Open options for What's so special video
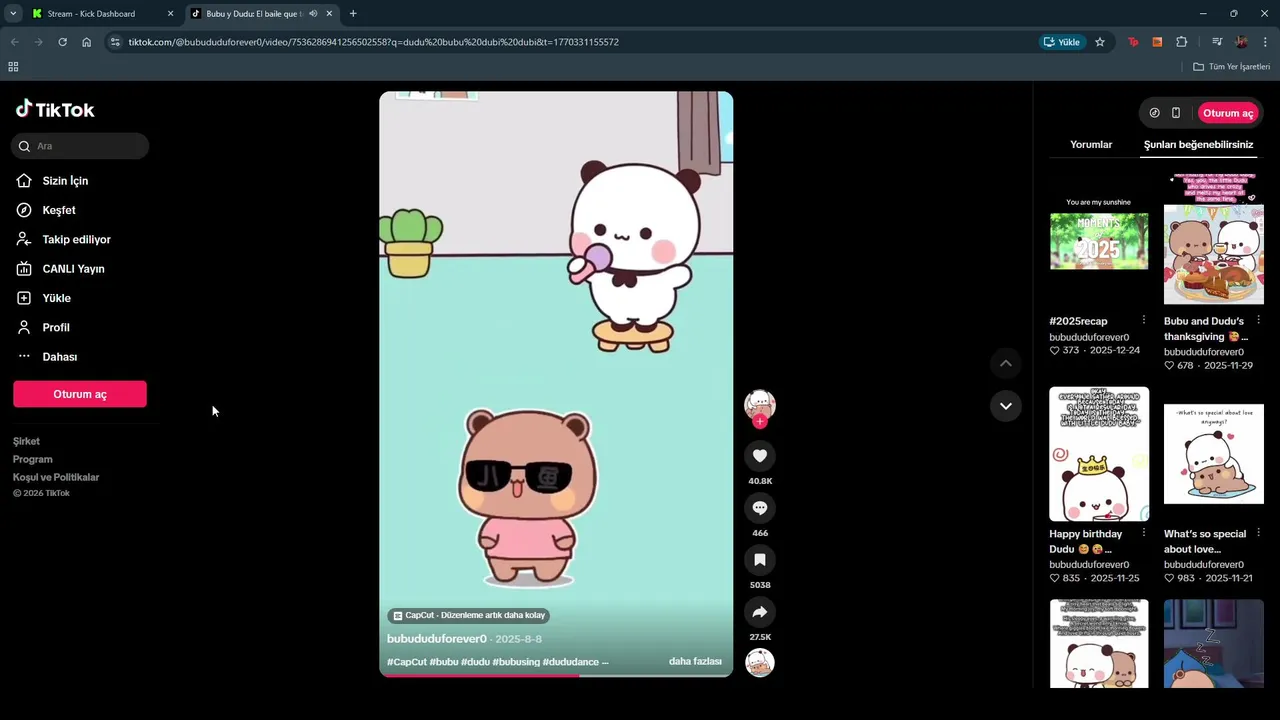Image resolution: width=1280 pixels, height=720 pixels. pos(1258,534)
